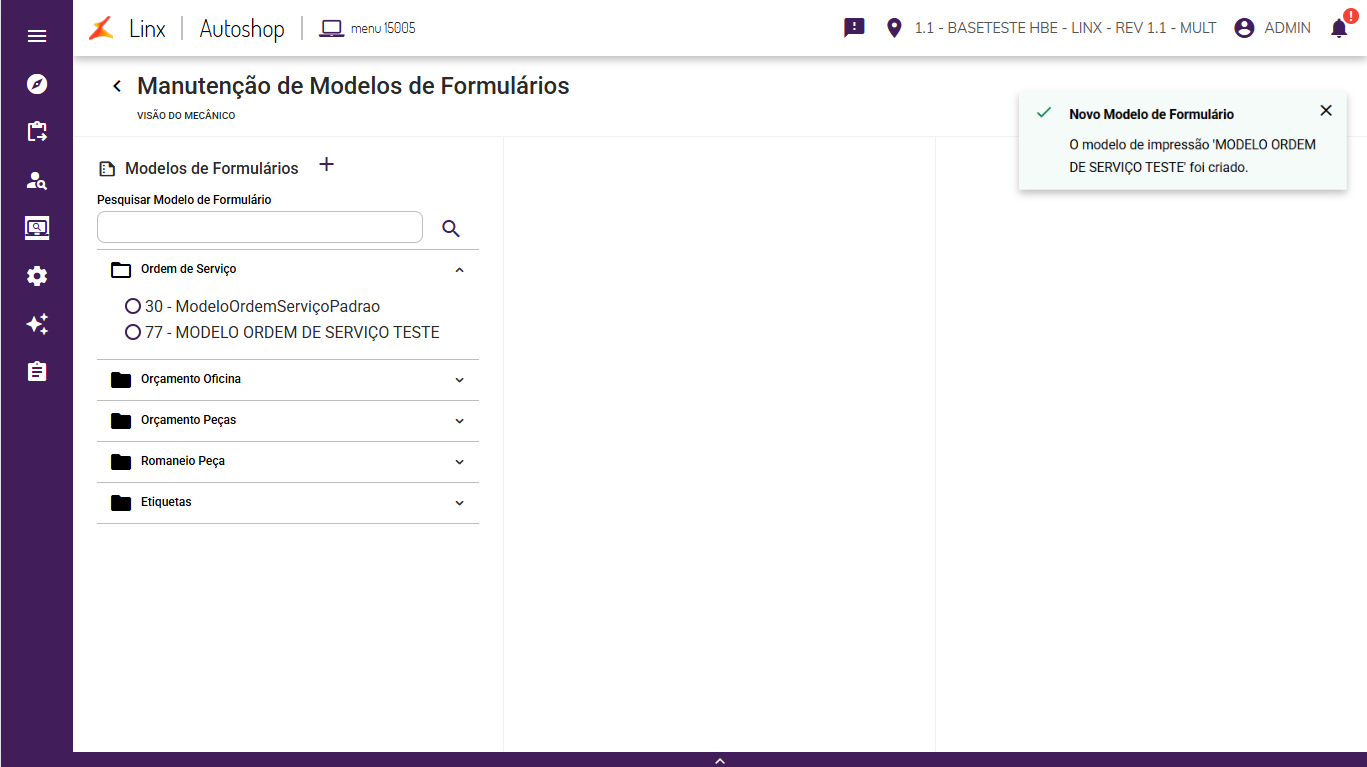Screen dimensions: 1367x767
Task: Click the search magnifier button
Action: pos(451,229)
